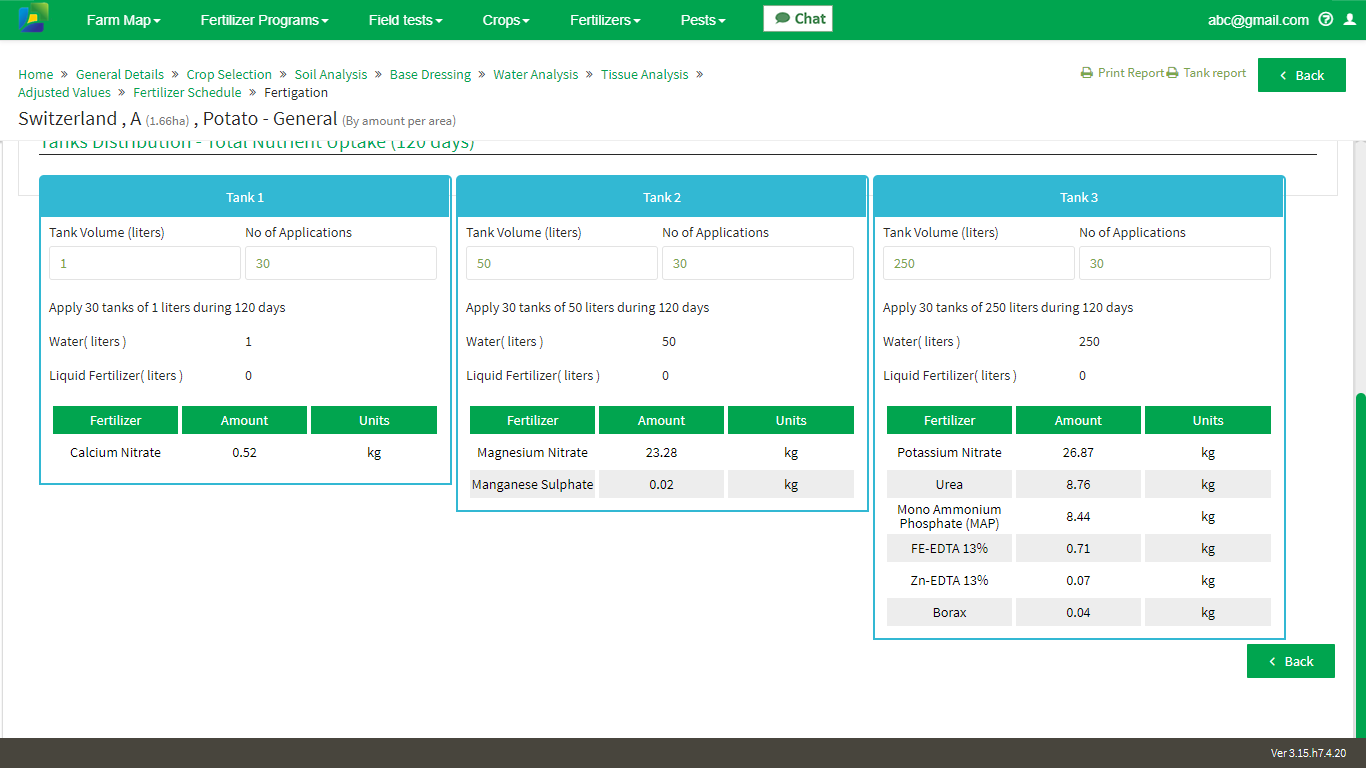Open the Crops menu

(x=506, y=20)
